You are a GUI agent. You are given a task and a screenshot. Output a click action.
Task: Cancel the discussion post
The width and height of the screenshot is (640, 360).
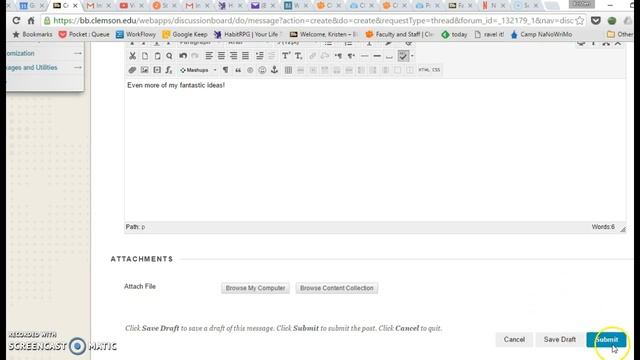coord(514,340)
